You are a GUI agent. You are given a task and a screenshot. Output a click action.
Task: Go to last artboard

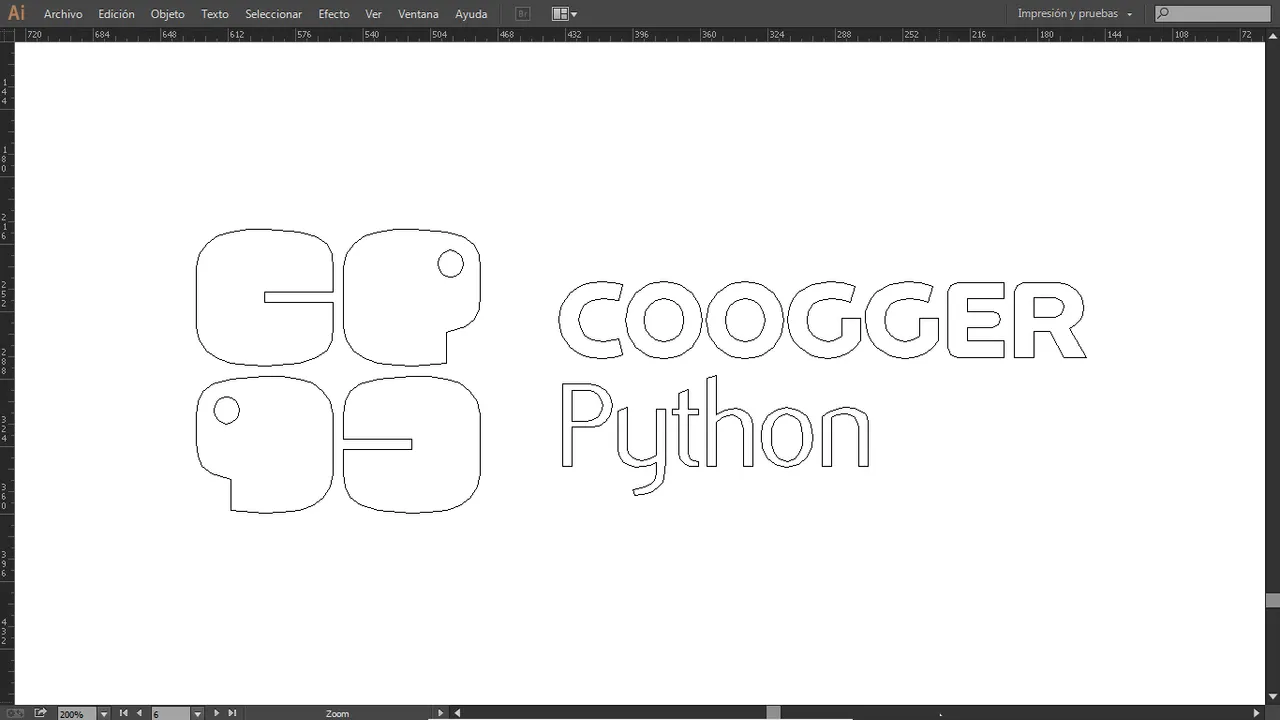[232, 713]
